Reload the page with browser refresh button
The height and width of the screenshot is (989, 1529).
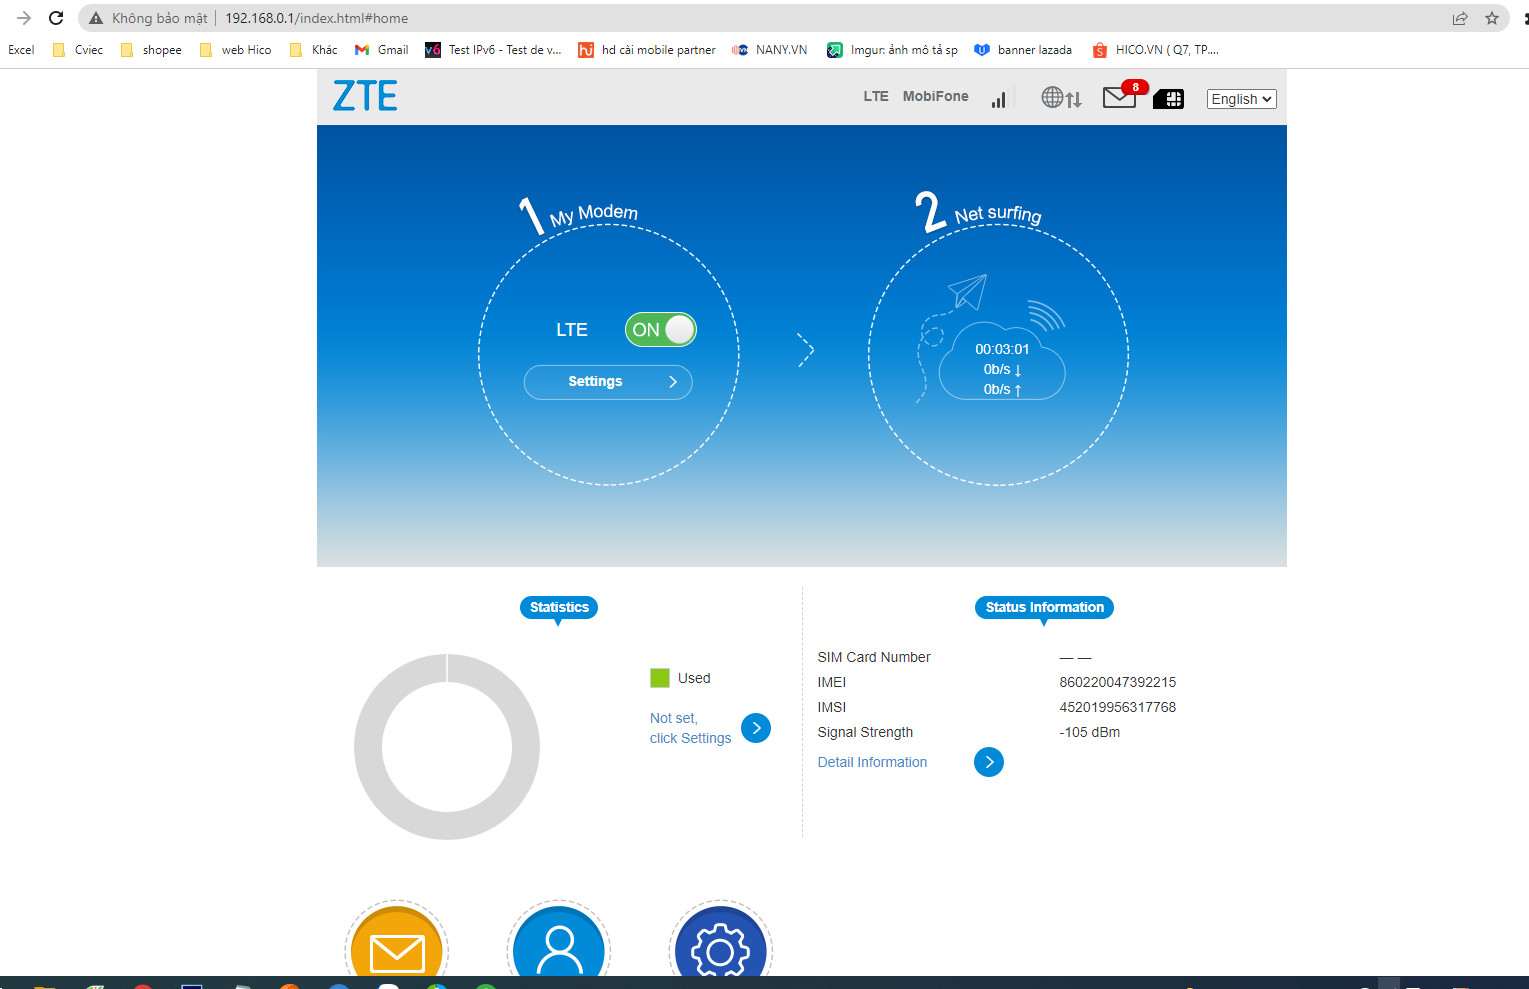click(x=56, y=18)
